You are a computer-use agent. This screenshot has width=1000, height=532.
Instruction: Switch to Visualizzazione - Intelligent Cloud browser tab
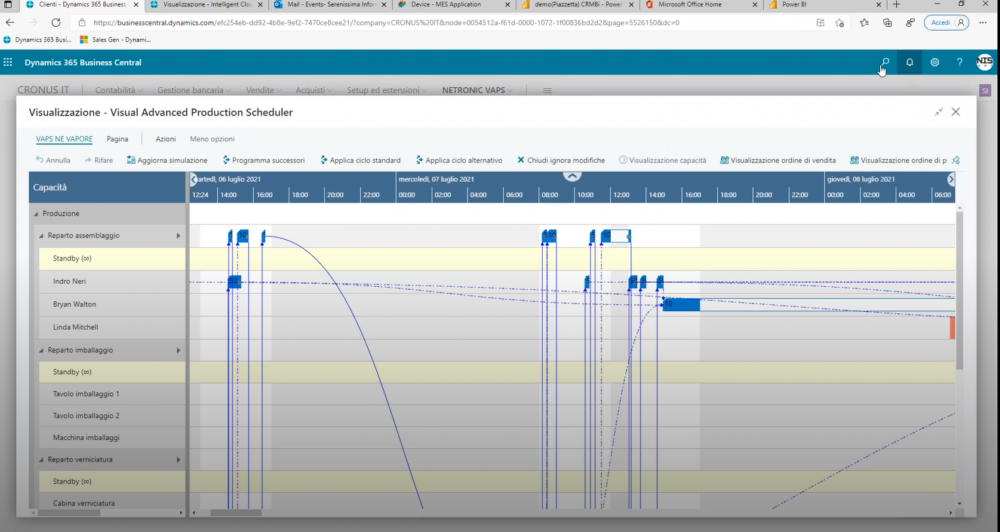(x=207, y=4)
